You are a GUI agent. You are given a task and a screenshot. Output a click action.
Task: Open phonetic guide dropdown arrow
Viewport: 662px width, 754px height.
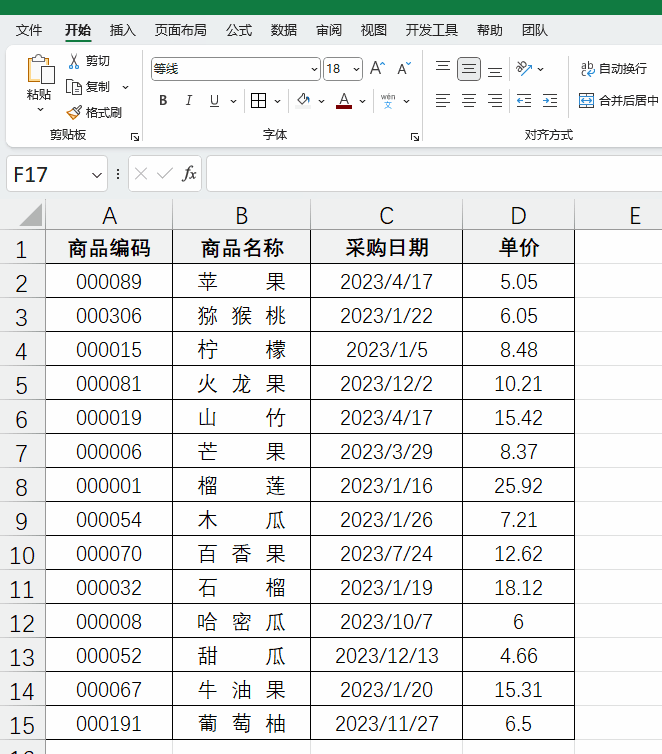(406, 101)
